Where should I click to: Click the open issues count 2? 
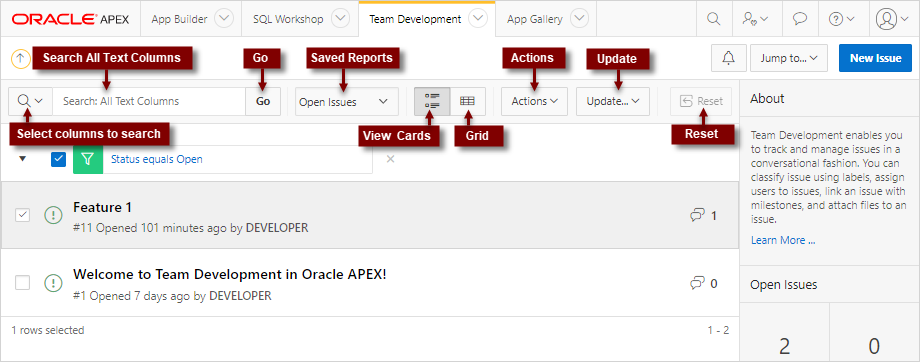[x=784, y=346]
